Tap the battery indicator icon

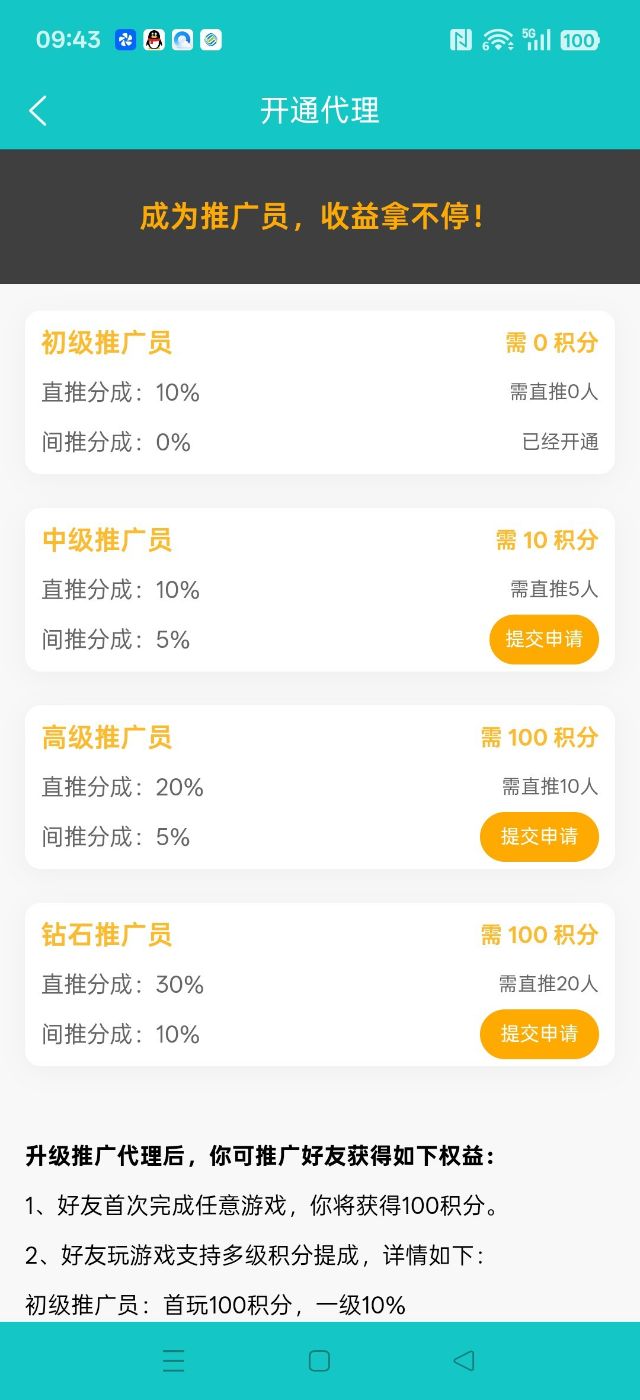(x=579, y=40)
